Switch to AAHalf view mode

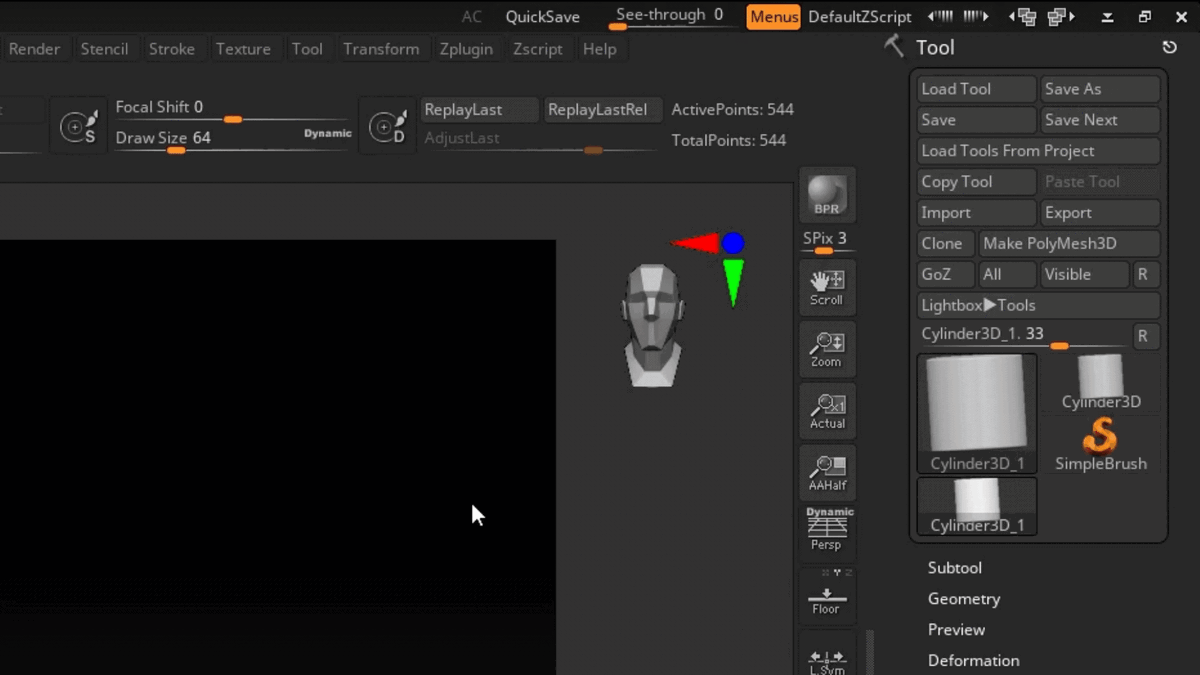(x=827, y=473)
